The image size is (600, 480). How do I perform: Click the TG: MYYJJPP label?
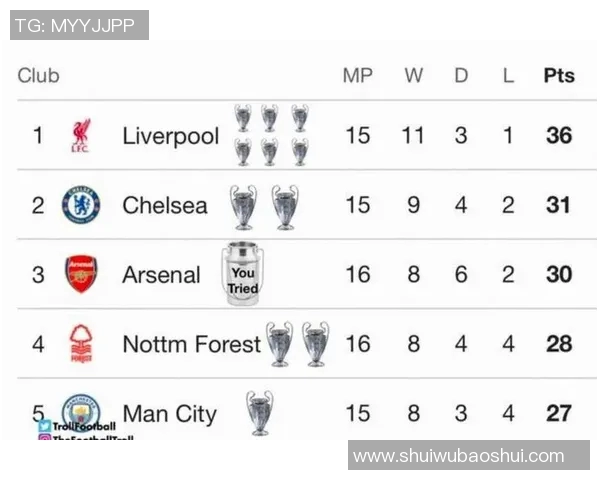point(79,25)
